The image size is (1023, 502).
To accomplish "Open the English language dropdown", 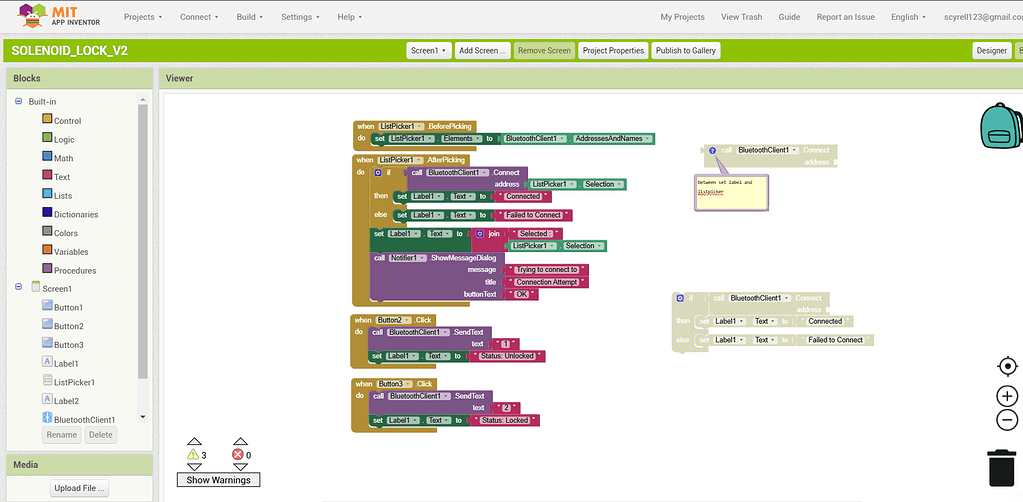I will (x=908, y=17).
